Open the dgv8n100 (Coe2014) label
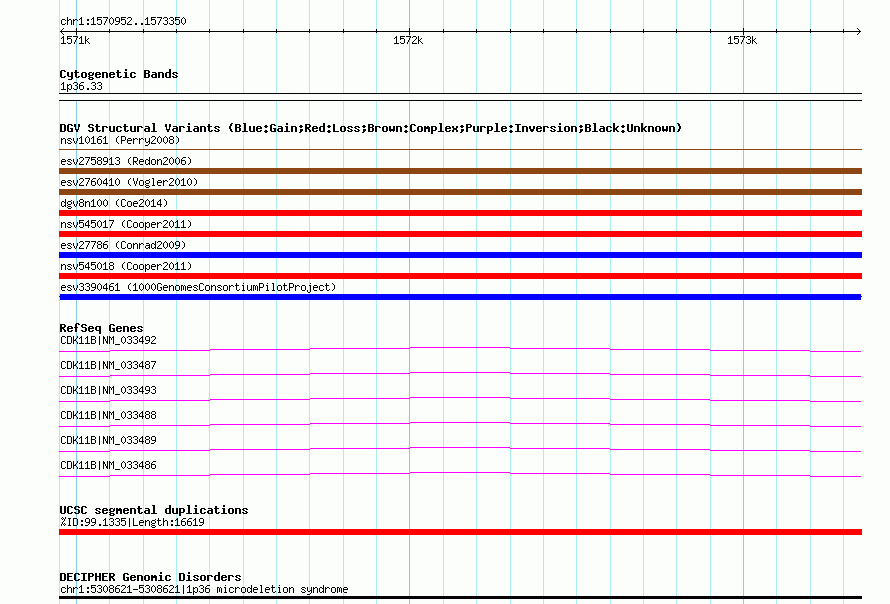Viewport: 890px width, 604px height. [114, 203]
